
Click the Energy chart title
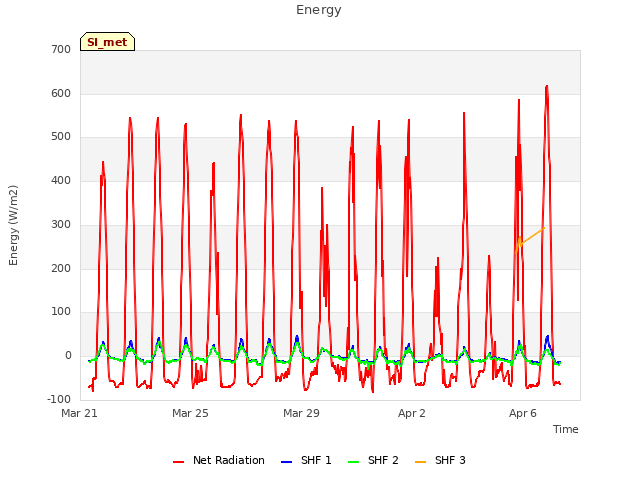click(319, 10)
